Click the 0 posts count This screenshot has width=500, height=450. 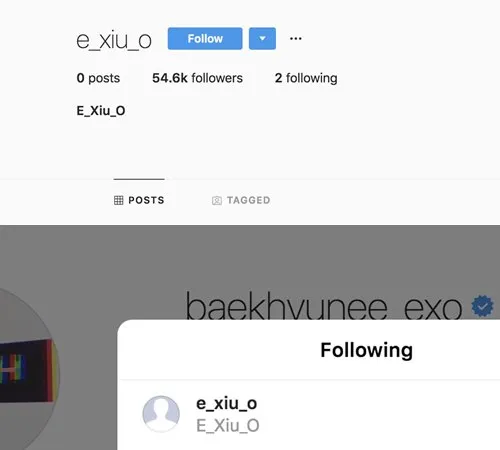[98, 78]
